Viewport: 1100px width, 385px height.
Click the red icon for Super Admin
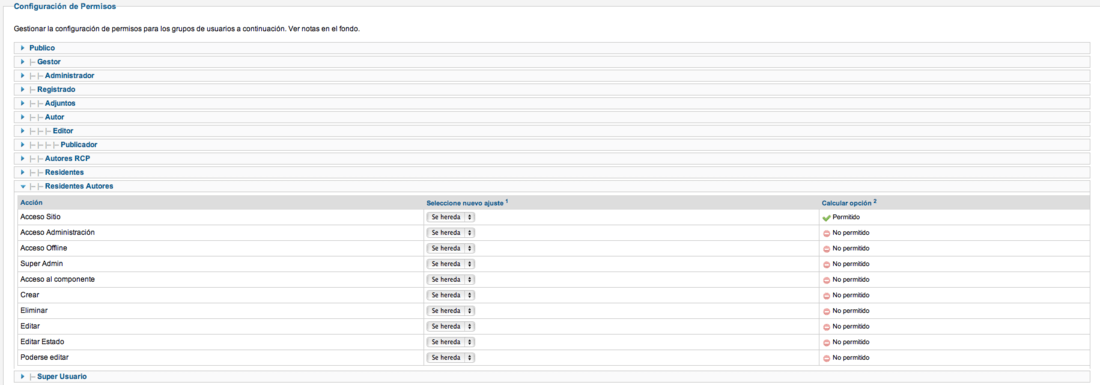(x=826, y=264)
